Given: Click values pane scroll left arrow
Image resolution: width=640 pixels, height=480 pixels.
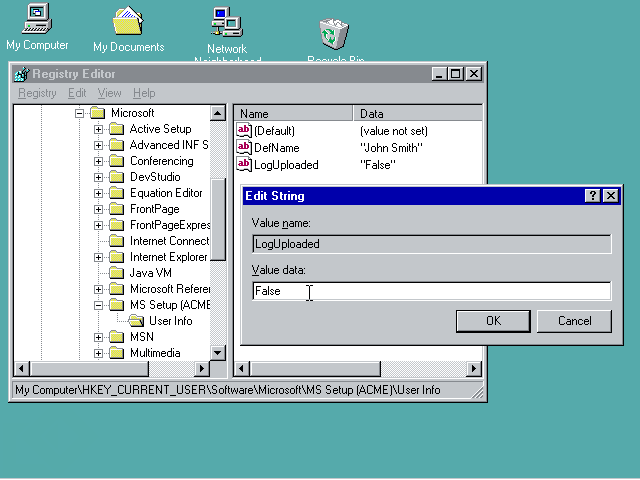Looking at the screenshot, I should point(242,369).
